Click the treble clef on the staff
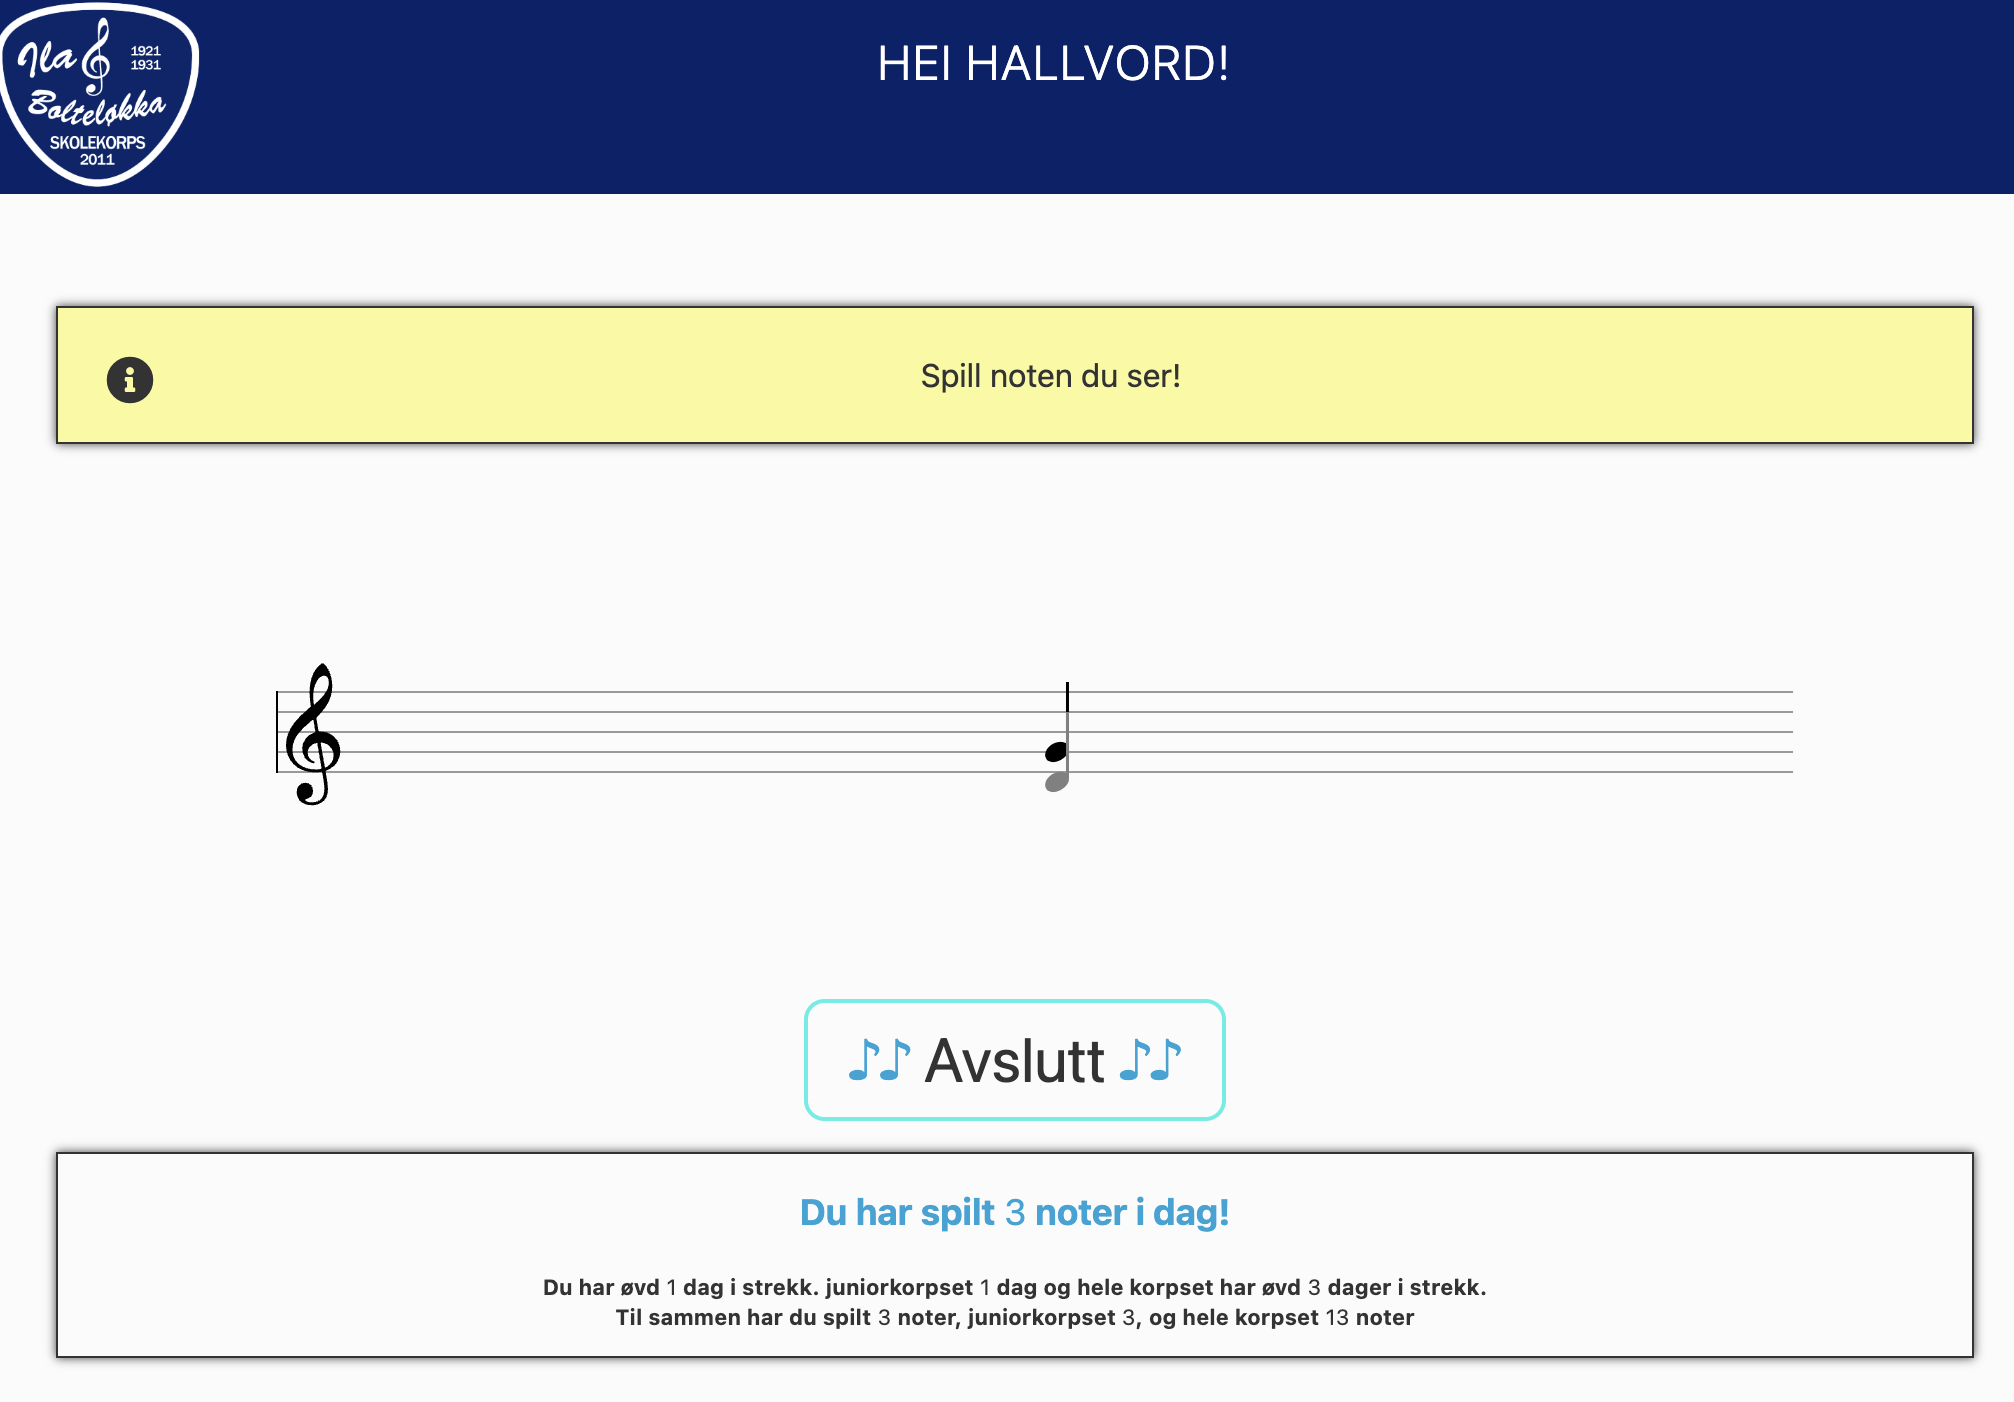2014x1402 pixels. (x=312, y=733)
